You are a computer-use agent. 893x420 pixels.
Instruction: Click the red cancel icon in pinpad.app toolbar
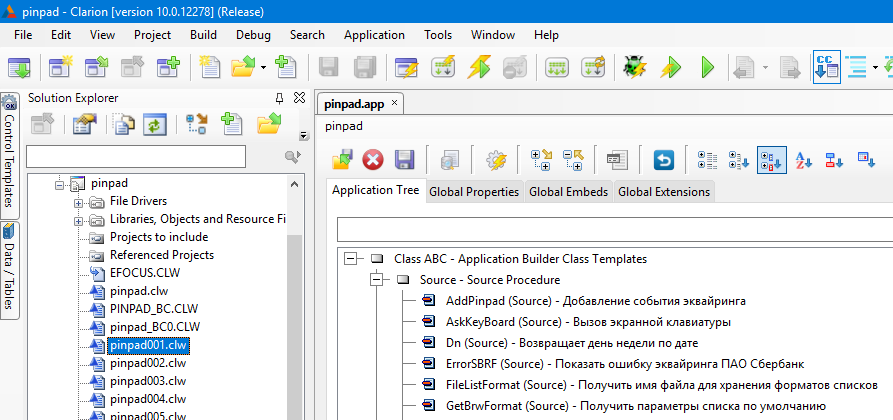coord(373,159)
